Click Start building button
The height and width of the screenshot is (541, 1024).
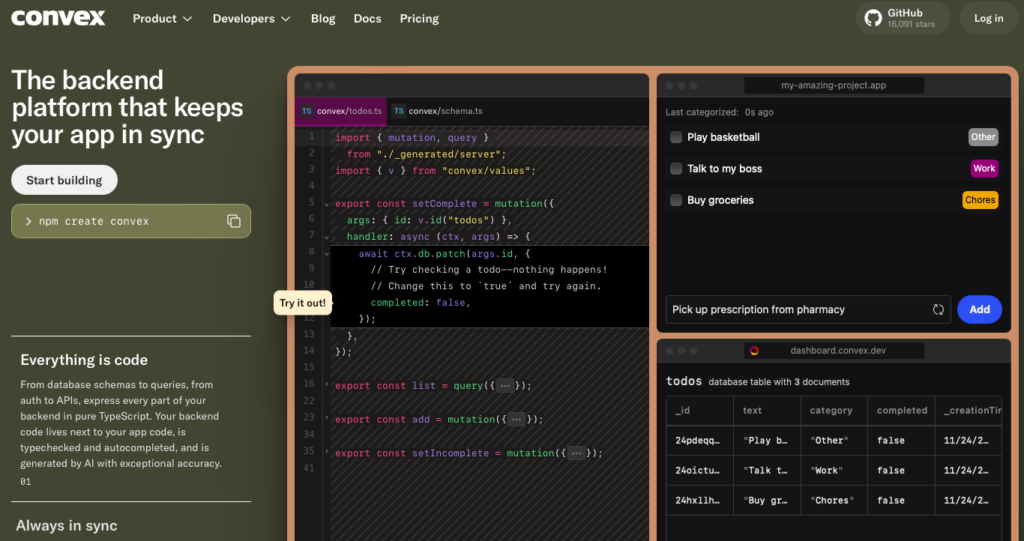[64, 180]
